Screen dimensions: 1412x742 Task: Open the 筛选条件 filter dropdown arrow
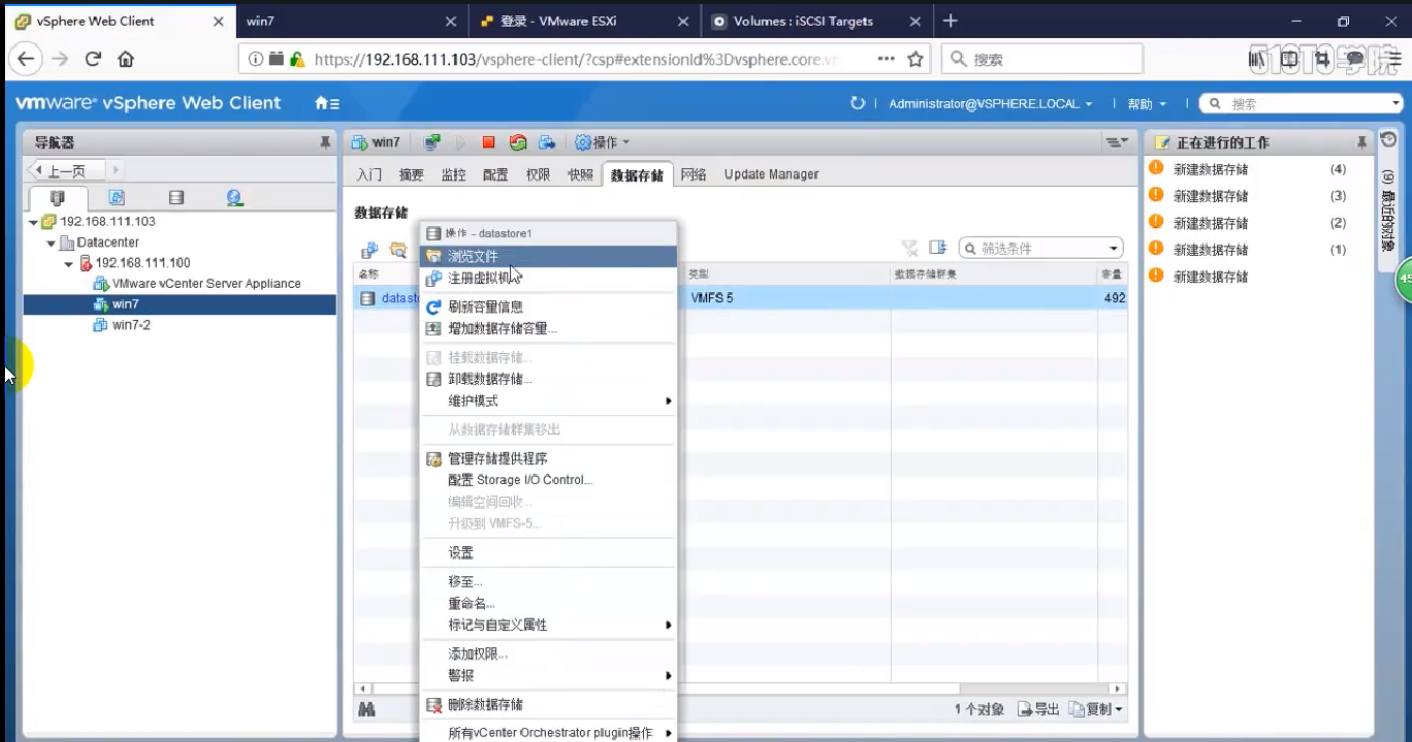(x=1114, y=248)
